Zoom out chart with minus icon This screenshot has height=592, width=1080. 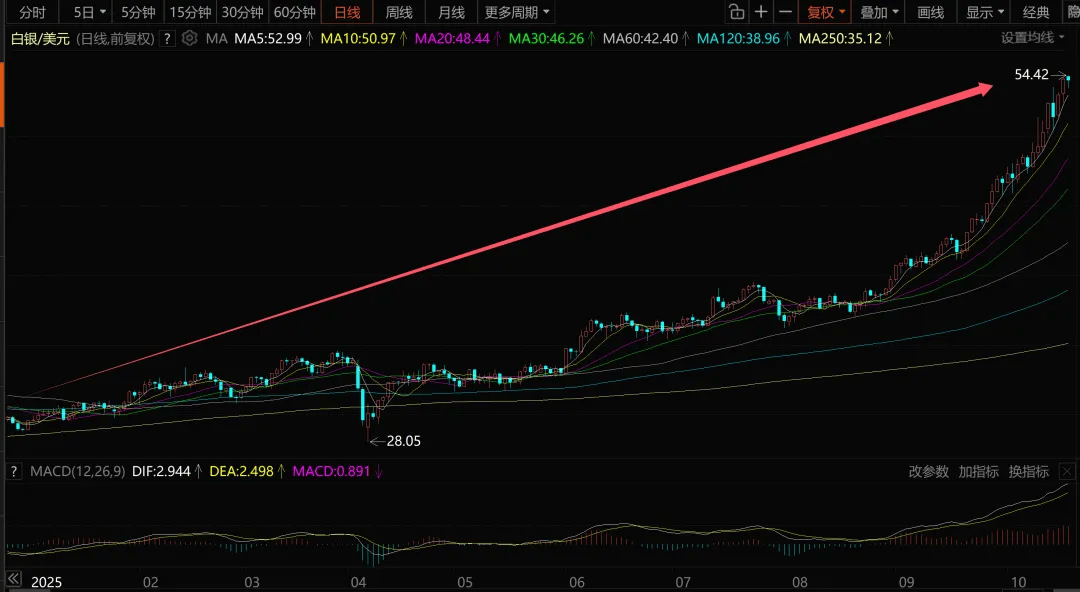785,12
